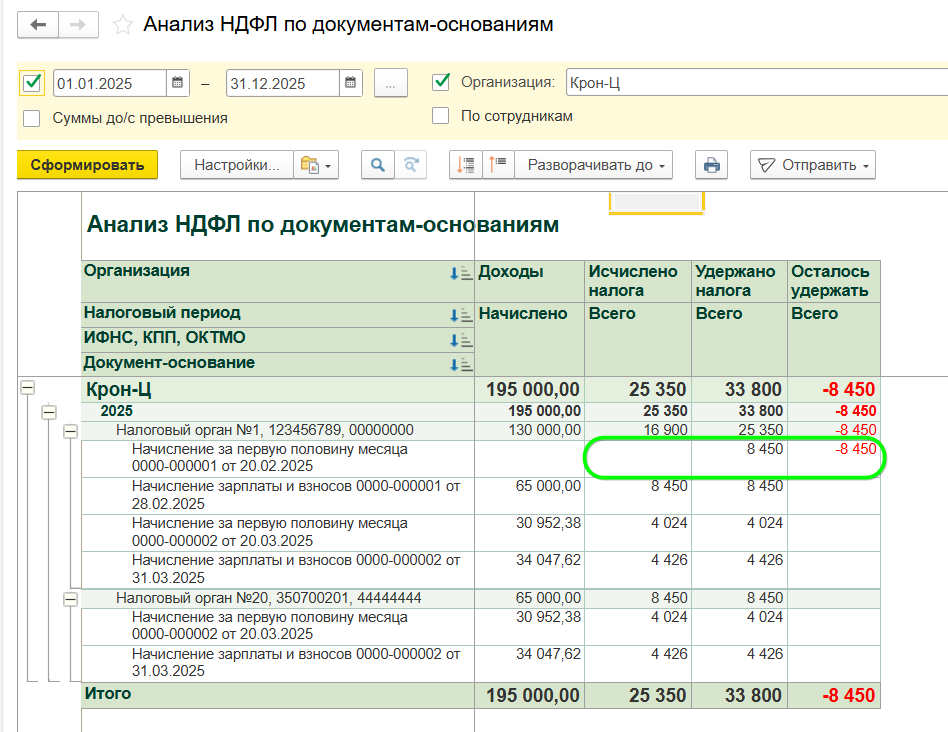
Task: Open Начисление за первую половину 0000-000001 от 20.02.2025
Action: point(278,458)
